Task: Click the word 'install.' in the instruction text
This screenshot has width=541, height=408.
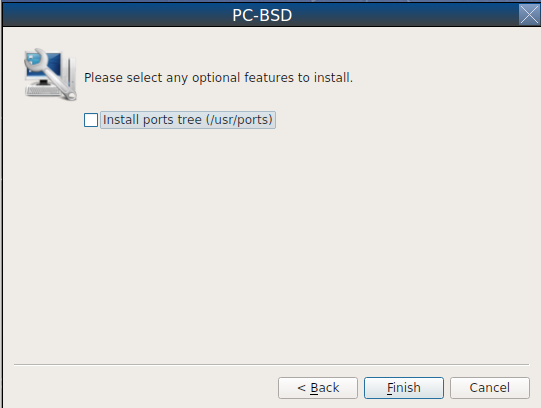Action: coord(333,78)
